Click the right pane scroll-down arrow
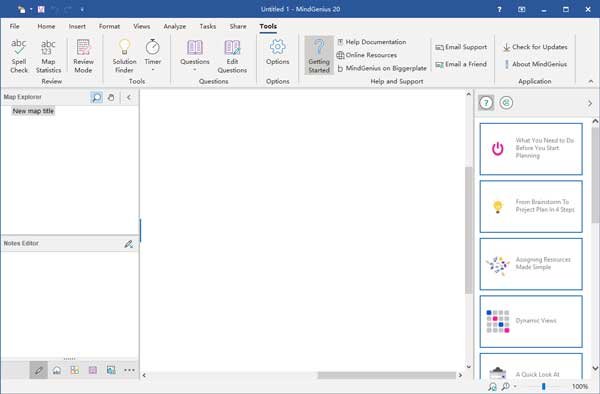 click(595, 368)
